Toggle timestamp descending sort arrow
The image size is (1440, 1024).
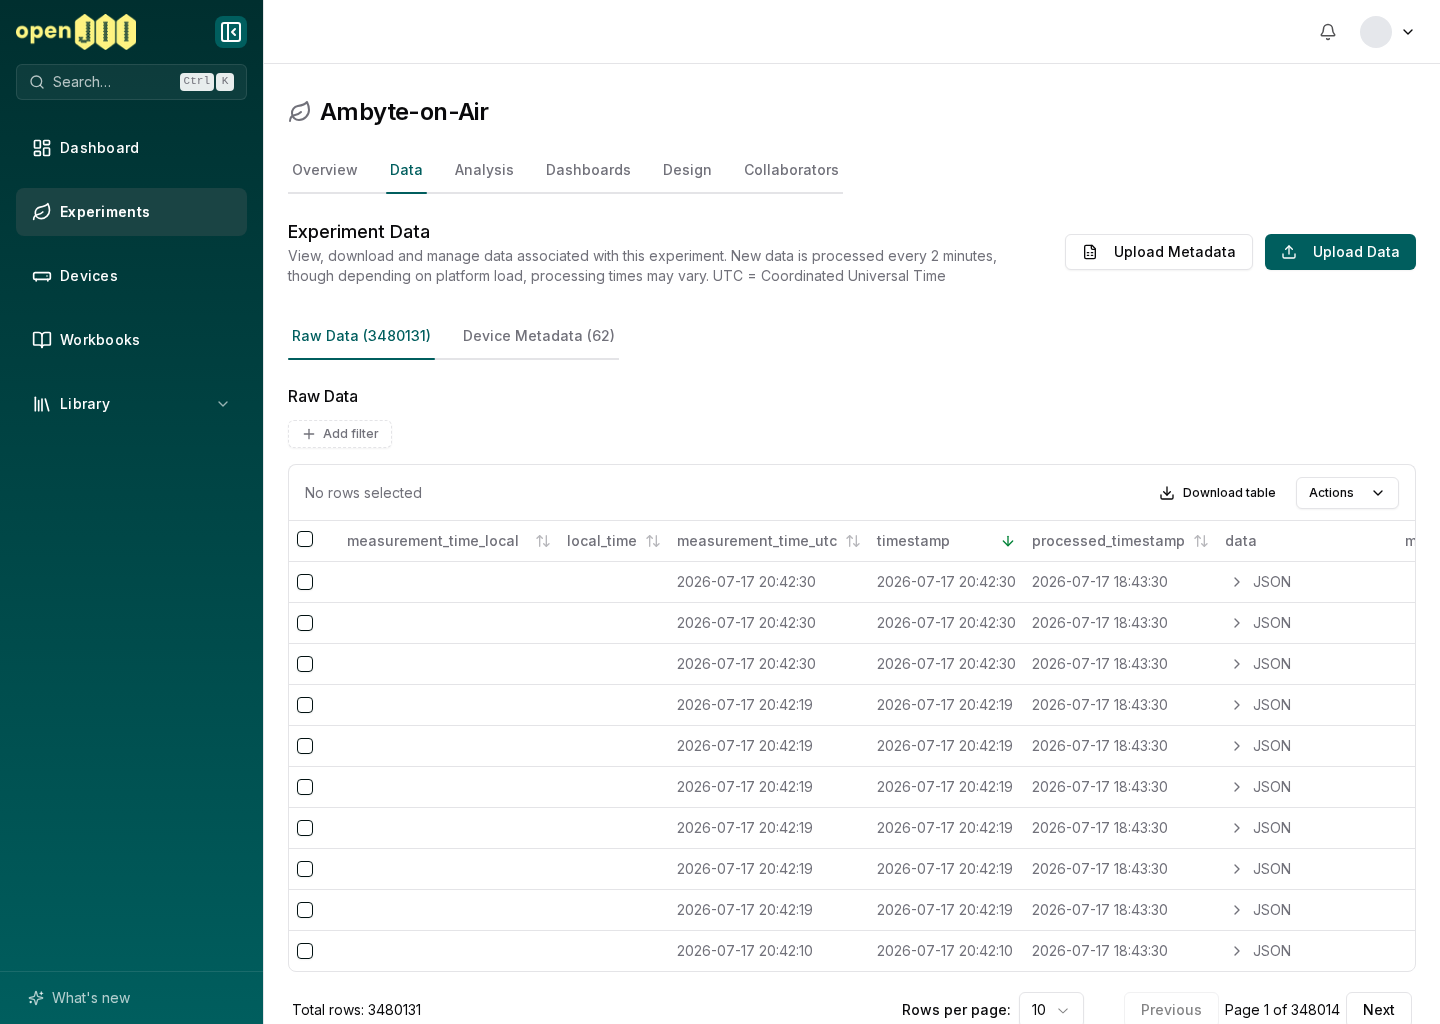[1008, 541]
